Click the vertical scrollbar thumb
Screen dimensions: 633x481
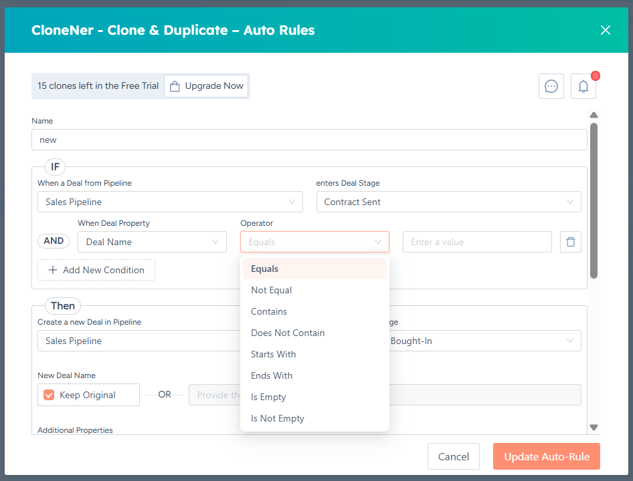[593, 201]
